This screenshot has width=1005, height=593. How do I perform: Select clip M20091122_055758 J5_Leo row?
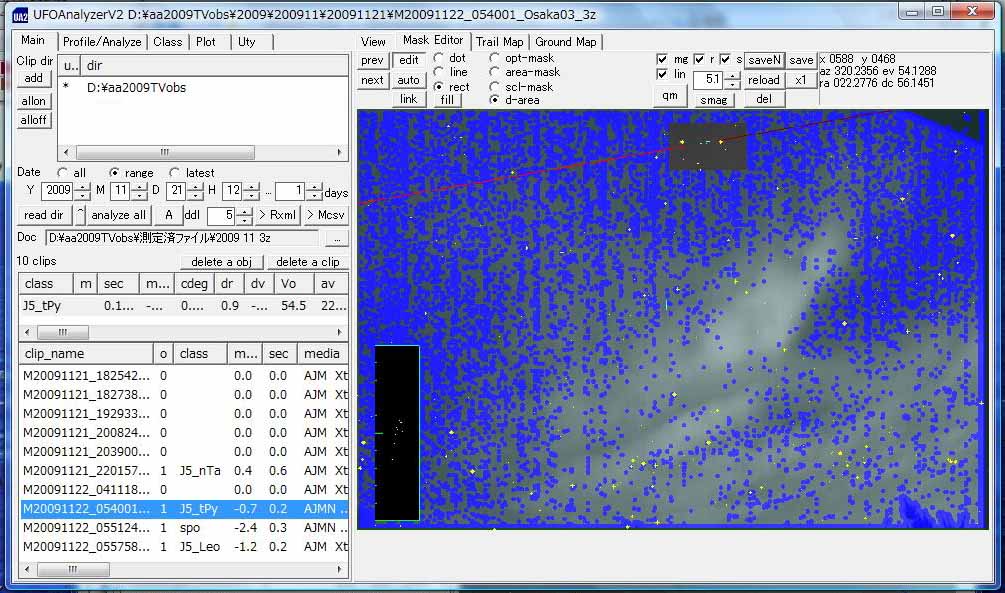pos(185,547)
